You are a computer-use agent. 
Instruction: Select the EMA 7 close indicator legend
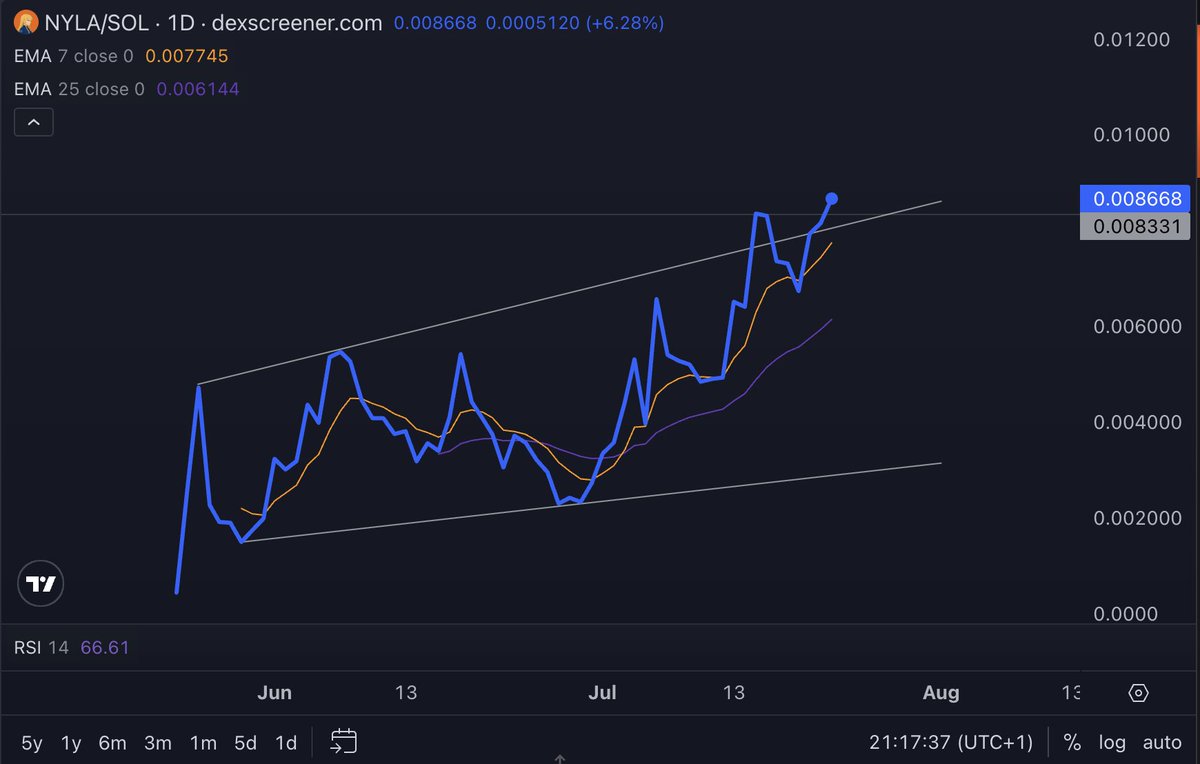74,56
